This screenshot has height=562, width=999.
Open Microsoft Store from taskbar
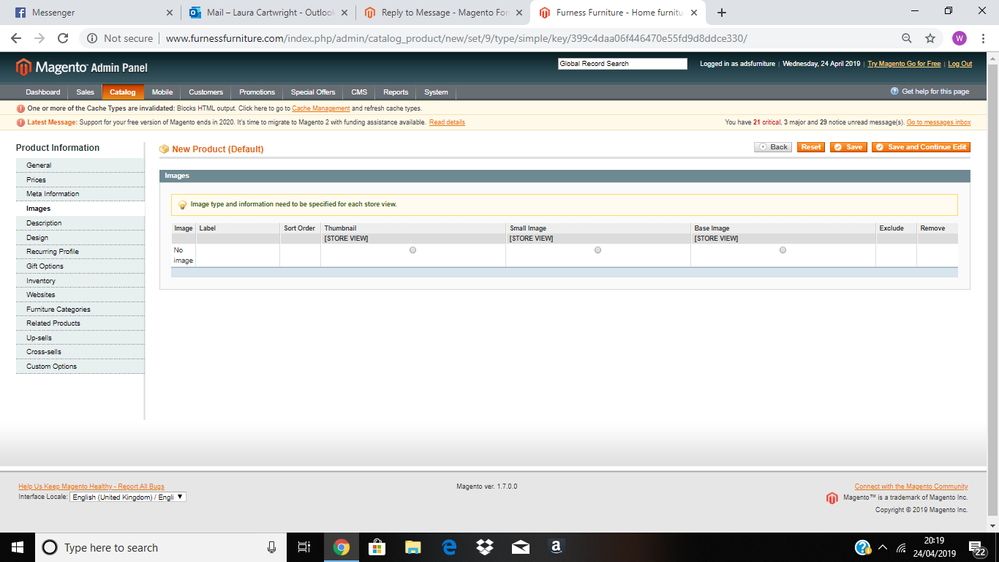377,547
